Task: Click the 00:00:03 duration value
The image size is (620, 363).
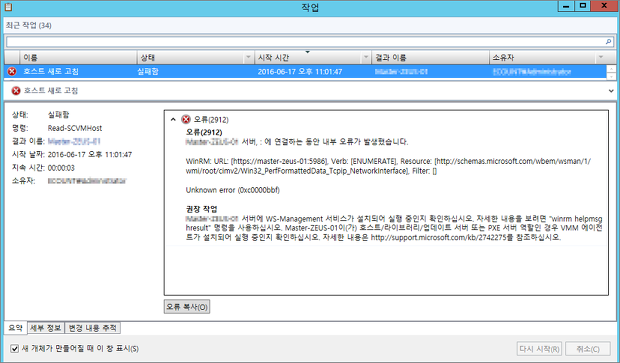Action: click(61, 168)
